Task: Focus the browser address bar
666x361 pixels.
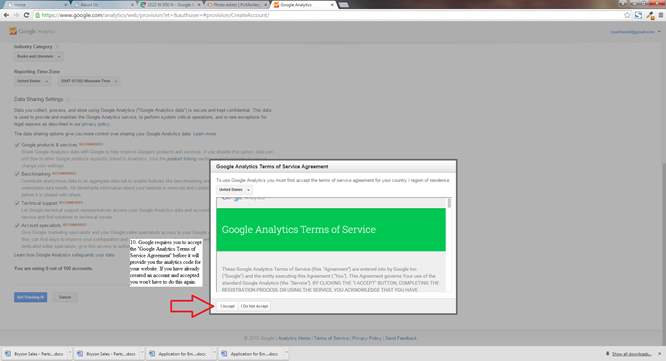Action: (327, 15)
